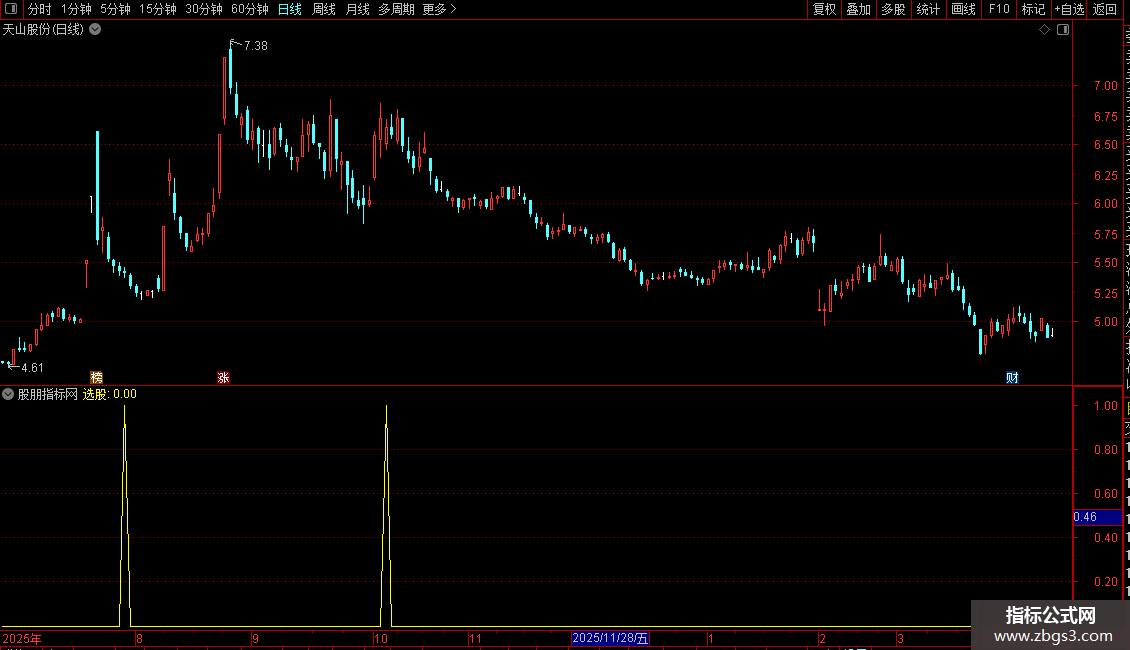The width and height of the screenshot is (1130, 650).
Task: Click the 2025/11/28/五 date marker
Action: click(610, 638)
